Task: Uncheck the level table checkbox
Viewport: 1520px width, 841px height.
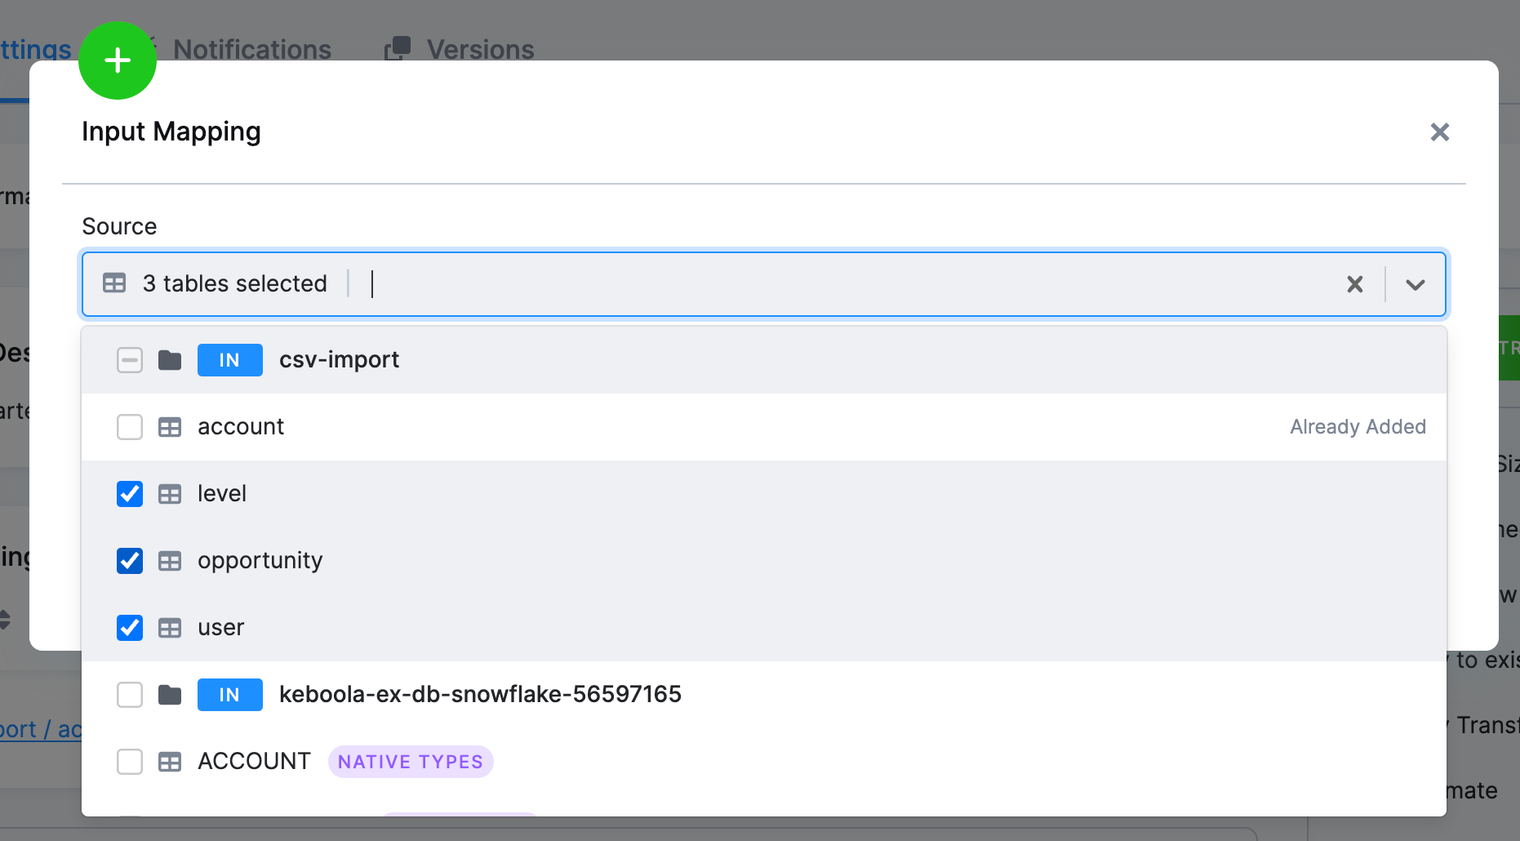Action: point(129,494)
